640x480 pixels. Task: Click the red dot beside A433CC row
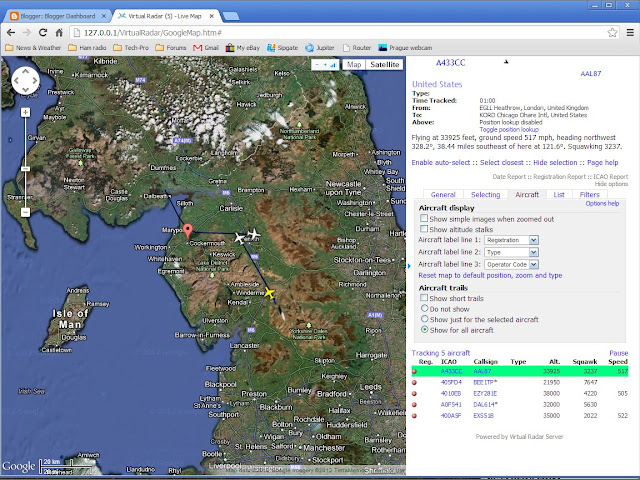pos(414,371)
